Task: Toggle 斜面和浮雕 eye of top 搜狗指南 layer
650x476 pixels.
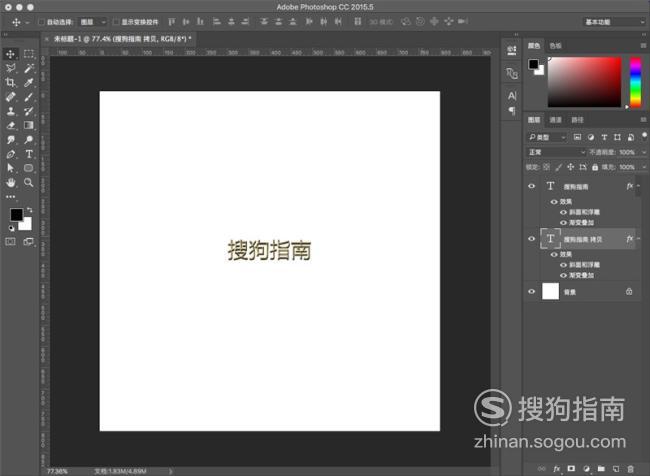Action: (563, 212)
